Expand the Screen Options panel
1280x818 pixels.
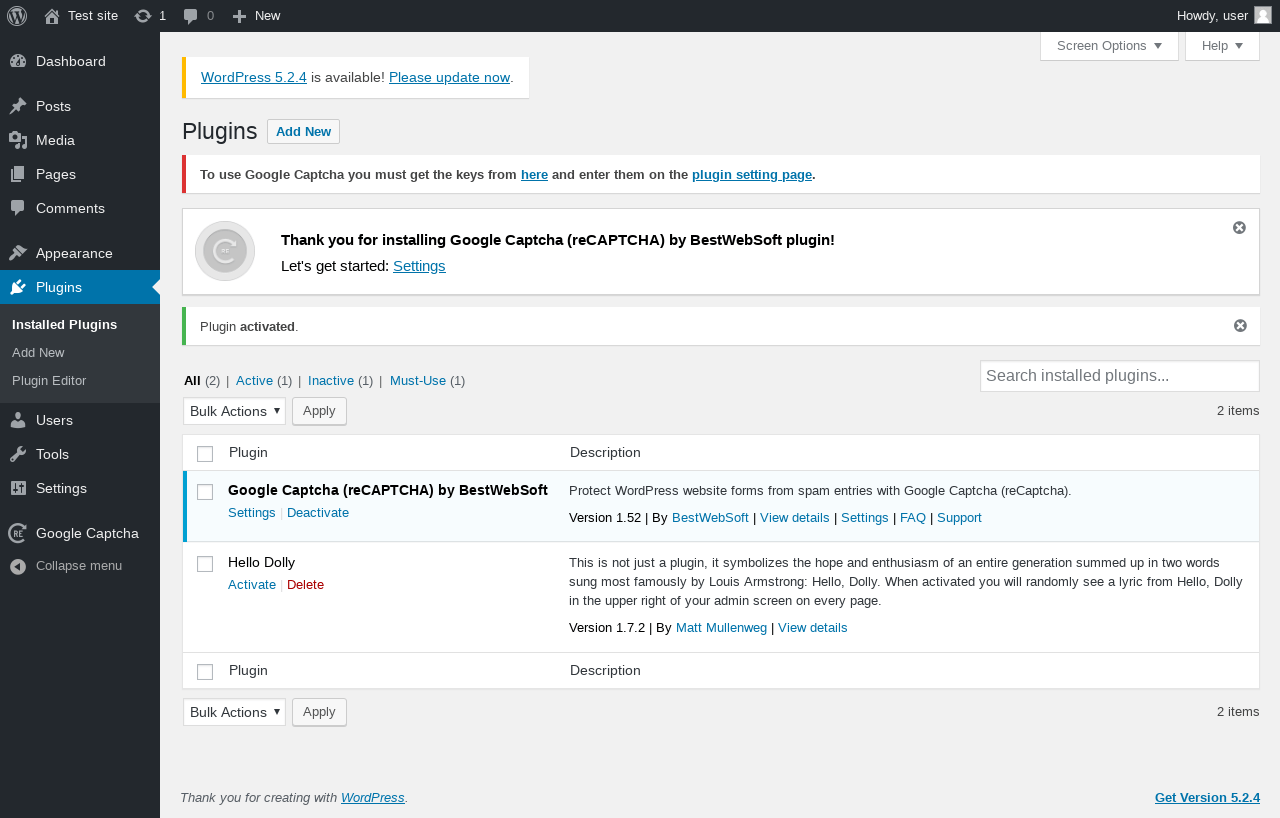point(1109,46)
